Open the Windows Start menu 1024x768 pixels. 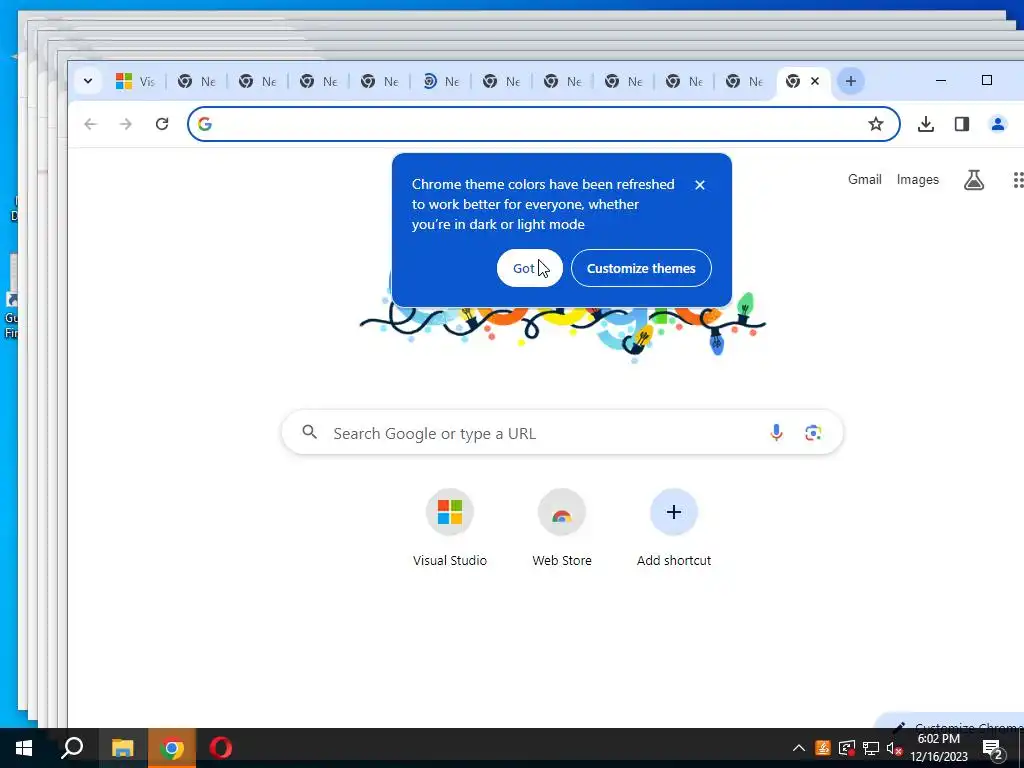(x=24, y=748)
